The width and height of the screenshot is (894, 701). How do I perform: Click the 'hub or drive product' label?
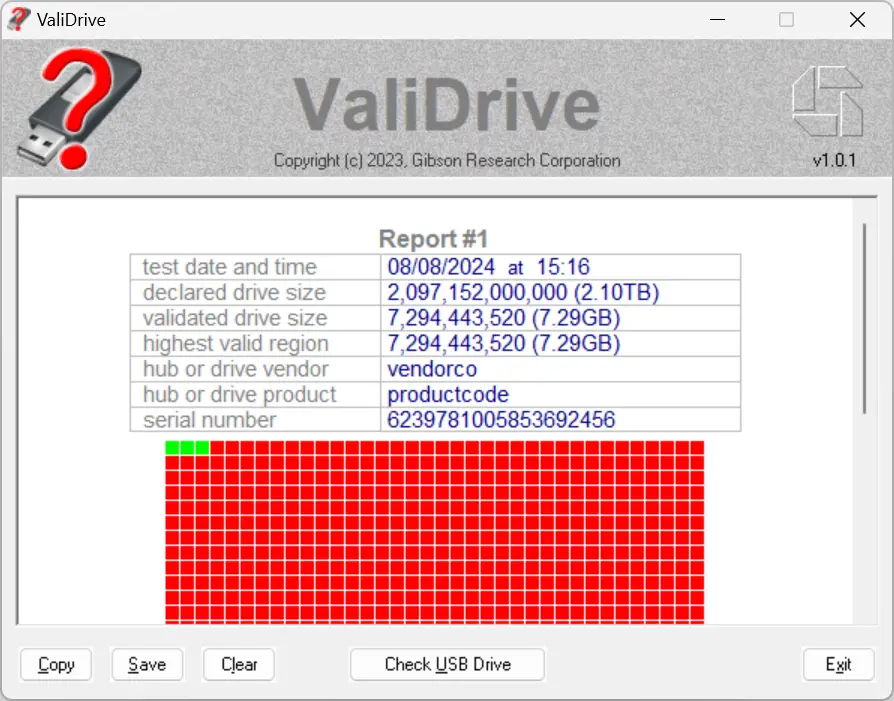tap(239, 395)
